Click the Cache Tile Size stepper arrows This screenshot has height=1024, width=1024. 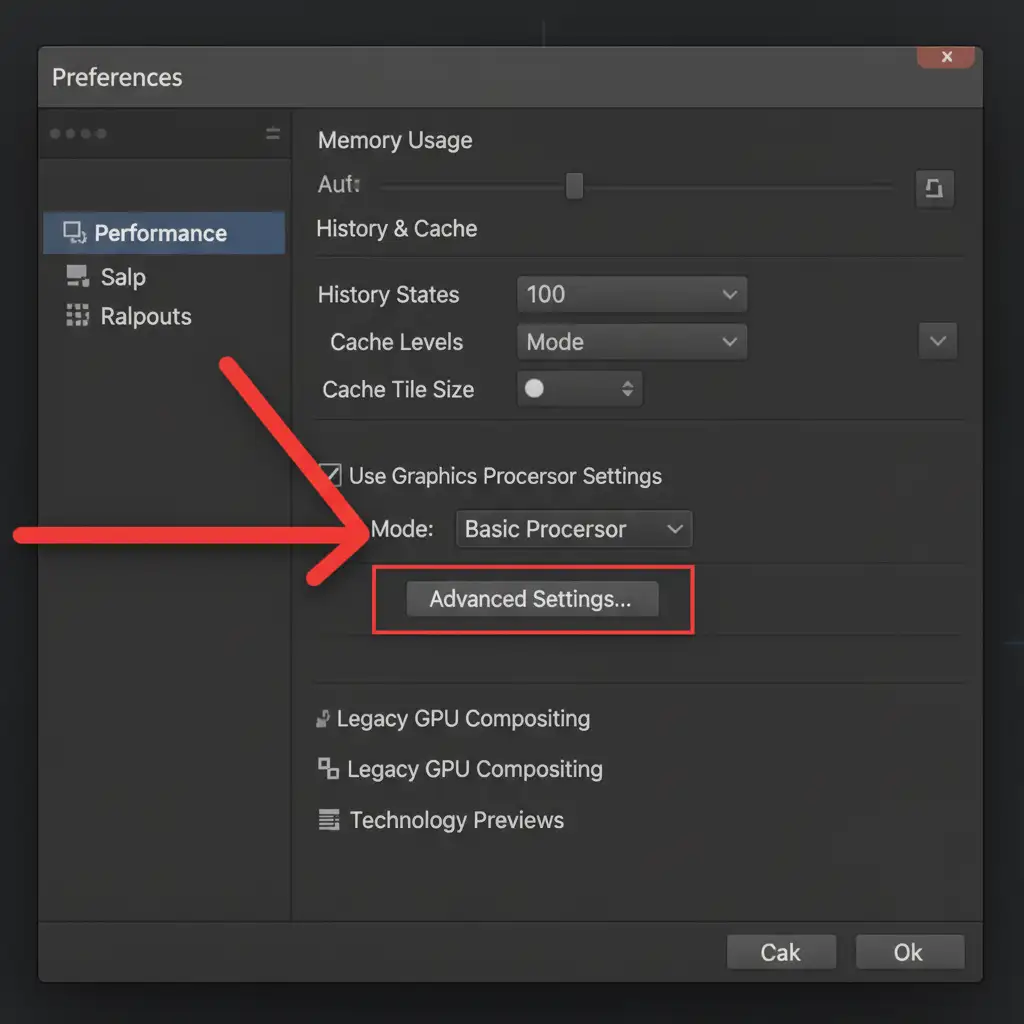pos(627,389)
